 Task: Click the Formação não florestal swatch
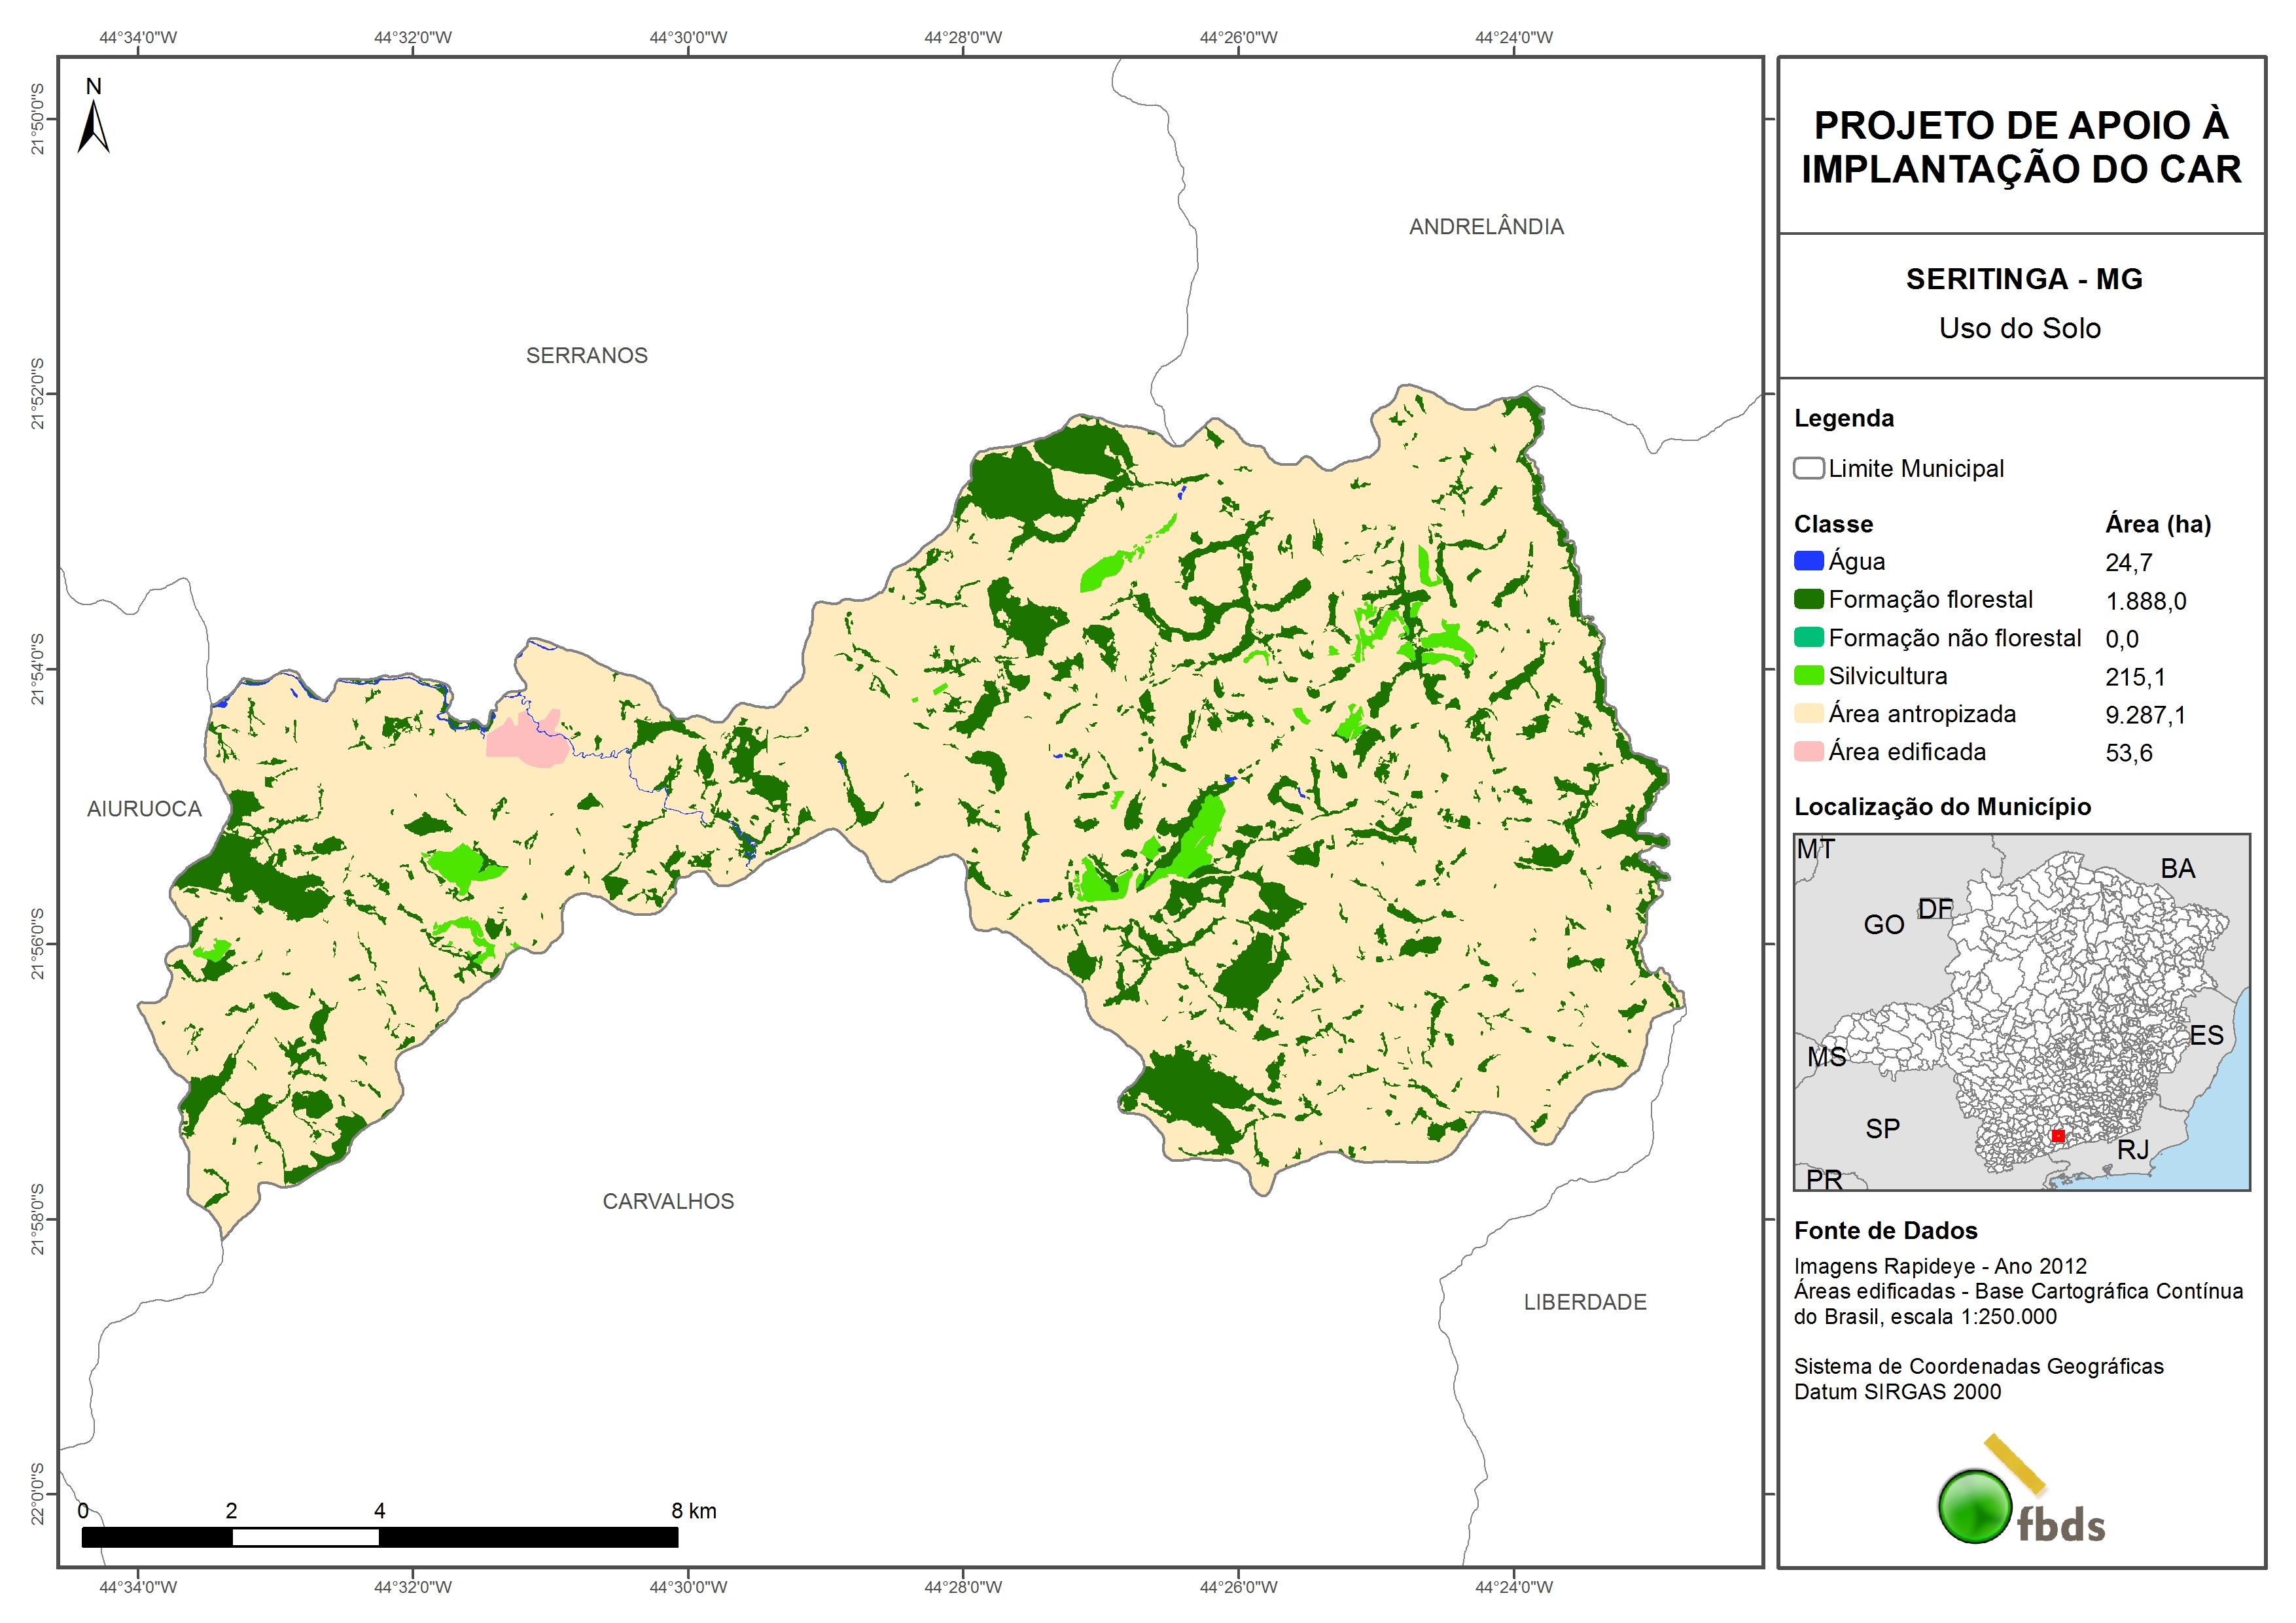[x=1808, y=637]
